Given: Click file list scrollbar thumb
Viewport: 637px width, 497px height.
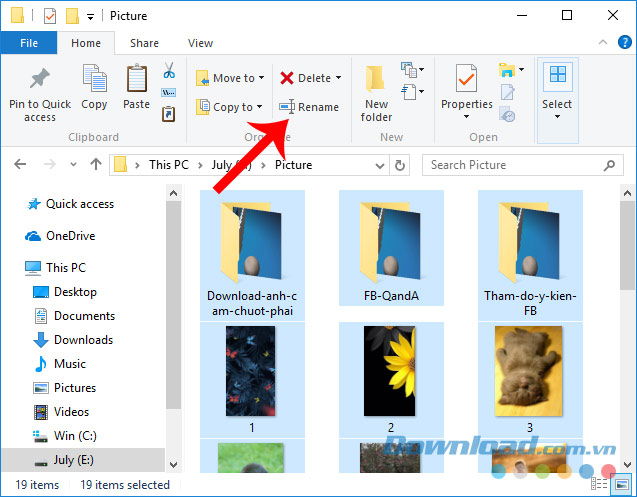Looking at the screenshot, I should pyautogui.click(x=627, y=245).
